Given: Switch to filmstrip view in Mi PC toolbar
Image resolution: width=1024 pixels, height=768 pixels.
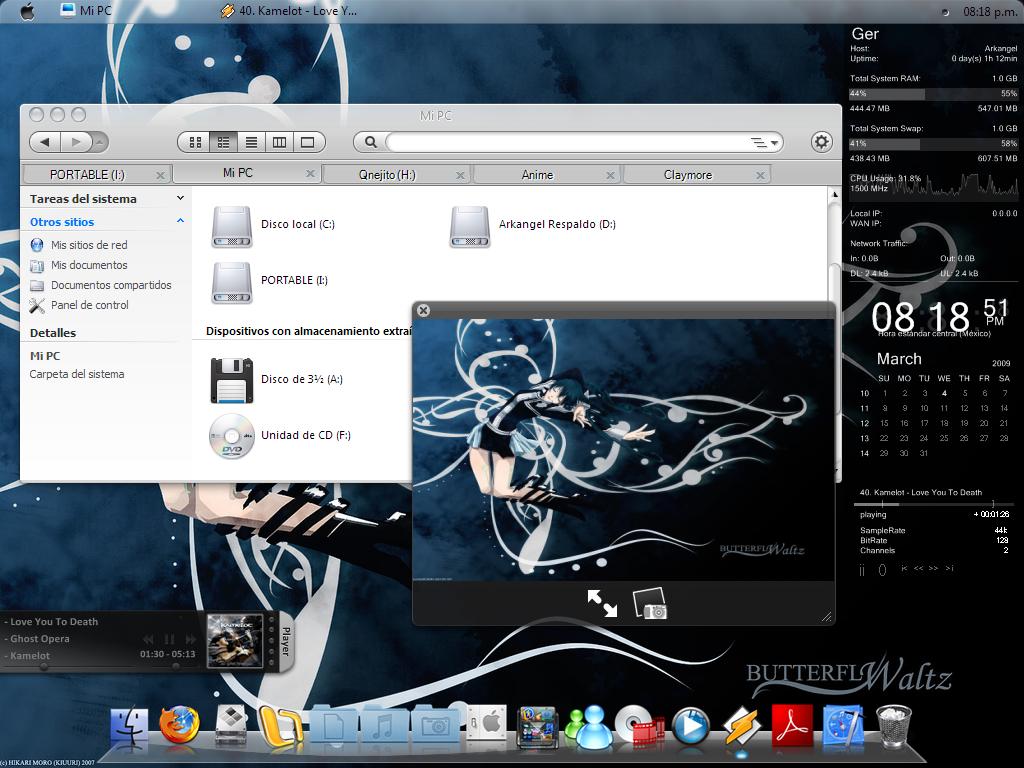Looking at the screenshot, I should coord(308,142).
